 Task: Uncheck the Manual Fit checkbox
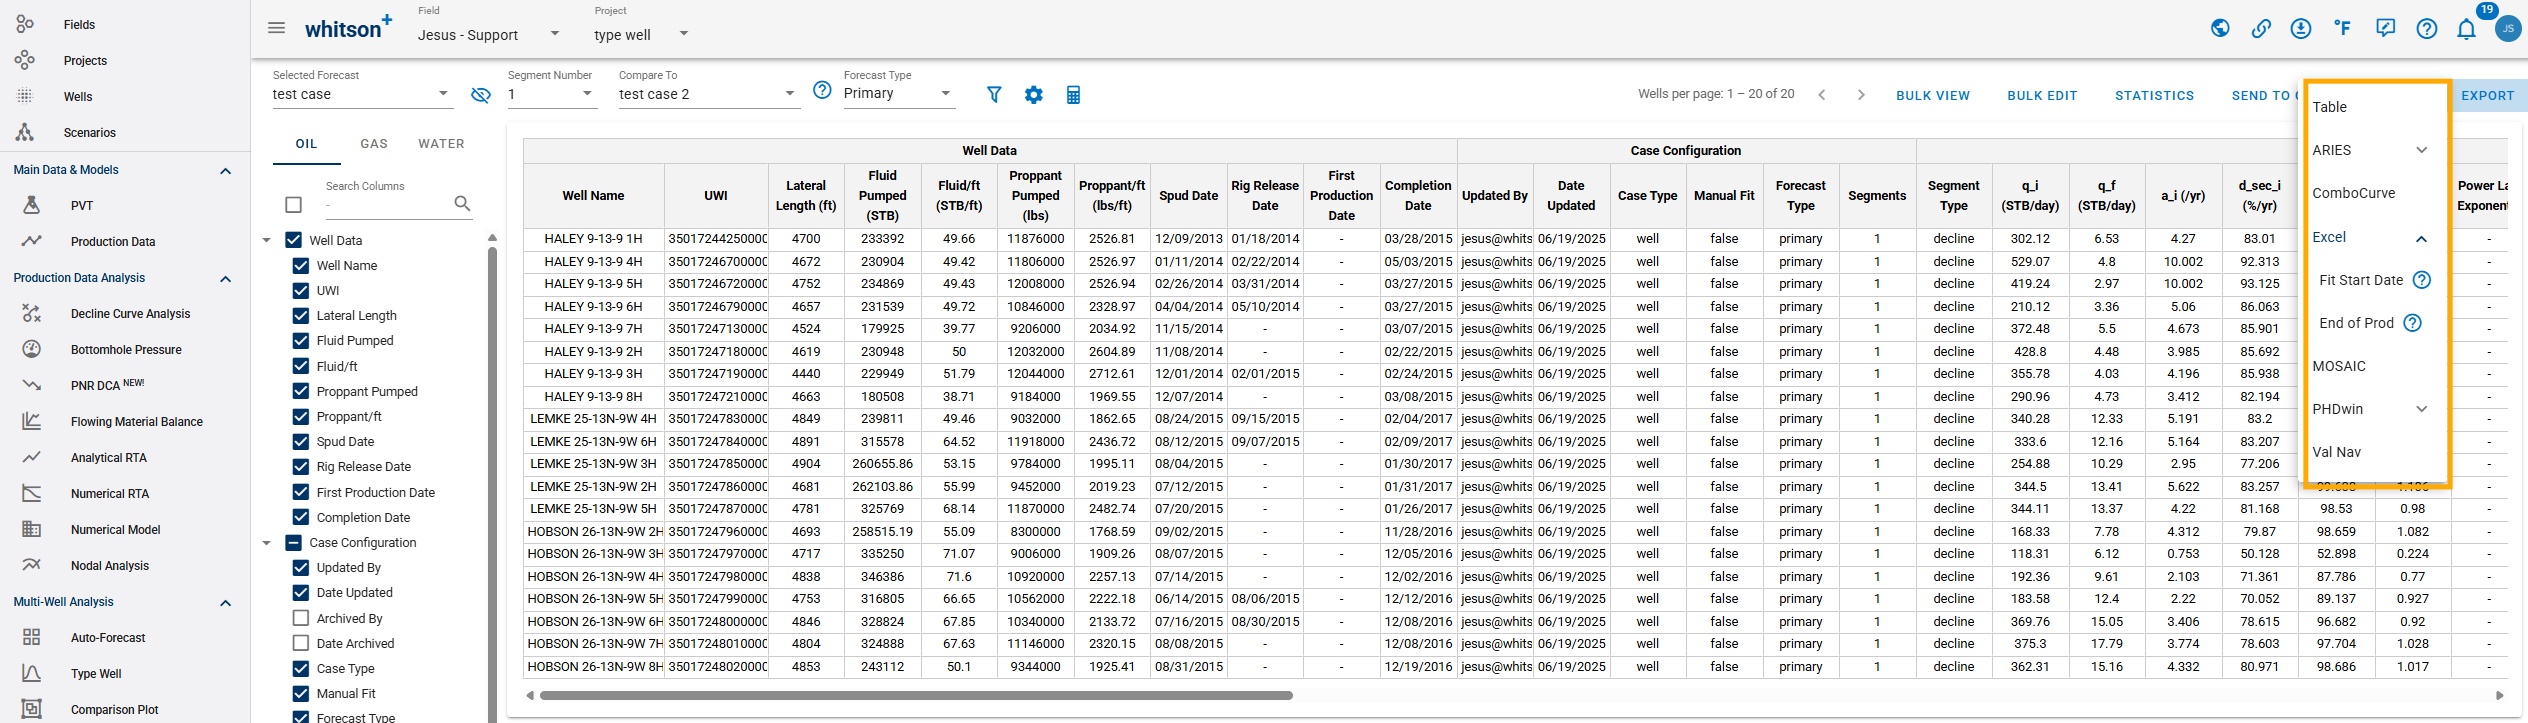(301, 693)
